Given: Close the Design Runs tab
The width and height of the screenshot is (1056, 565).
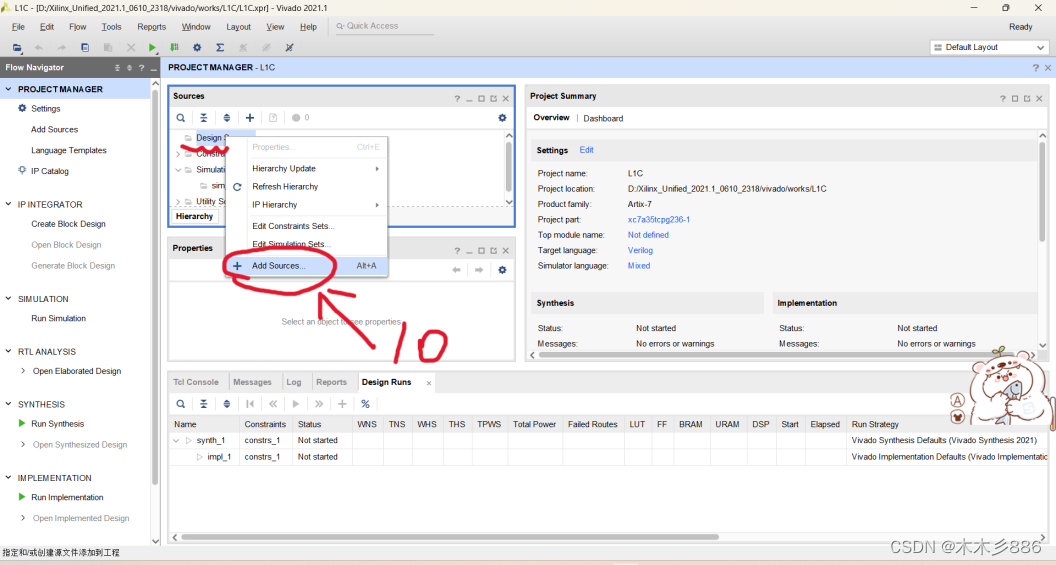Looking at the screenshot, I should tap(428, 383).
